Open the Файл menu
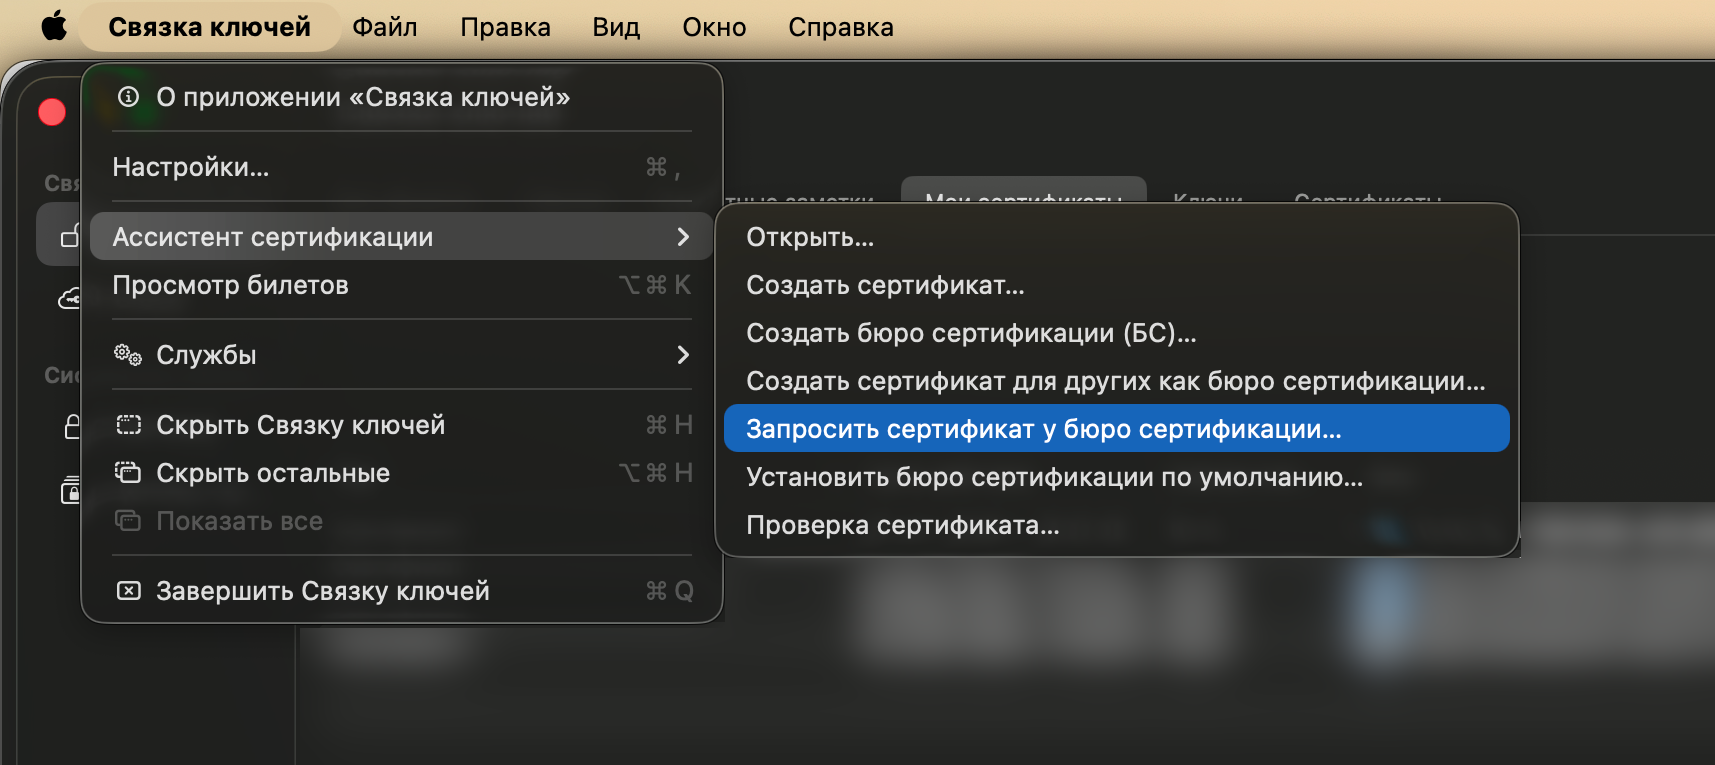 point(384,27)
